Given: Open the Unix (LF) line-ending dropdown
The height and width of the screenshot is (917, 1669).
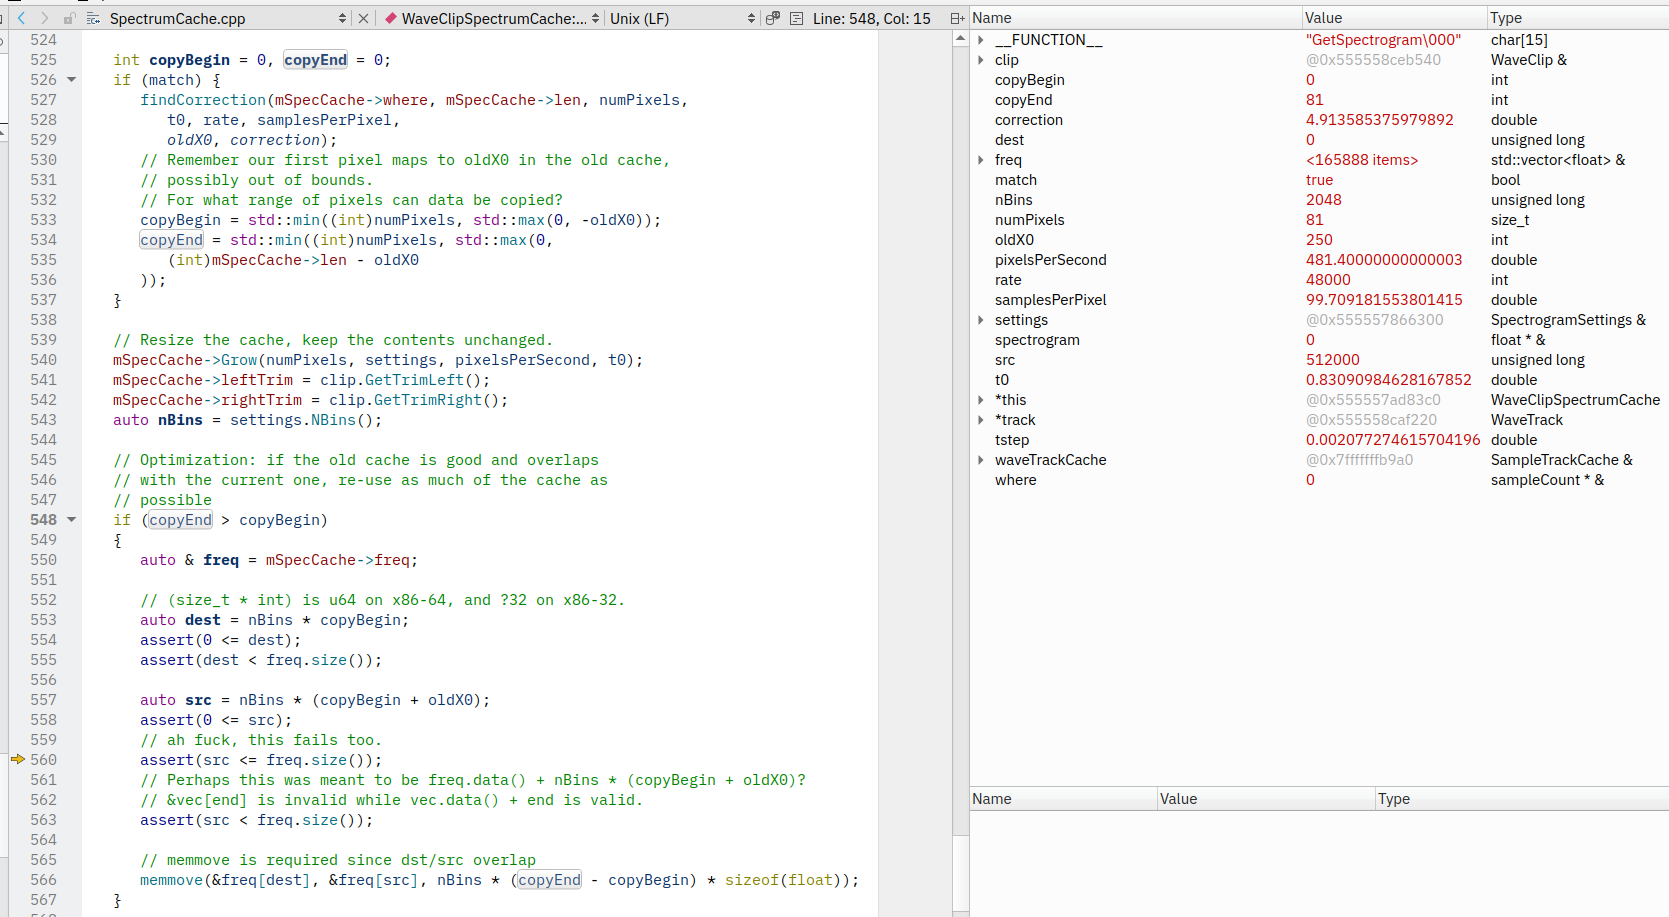Looking at the screenshot, I should click(x=751, y=17).
